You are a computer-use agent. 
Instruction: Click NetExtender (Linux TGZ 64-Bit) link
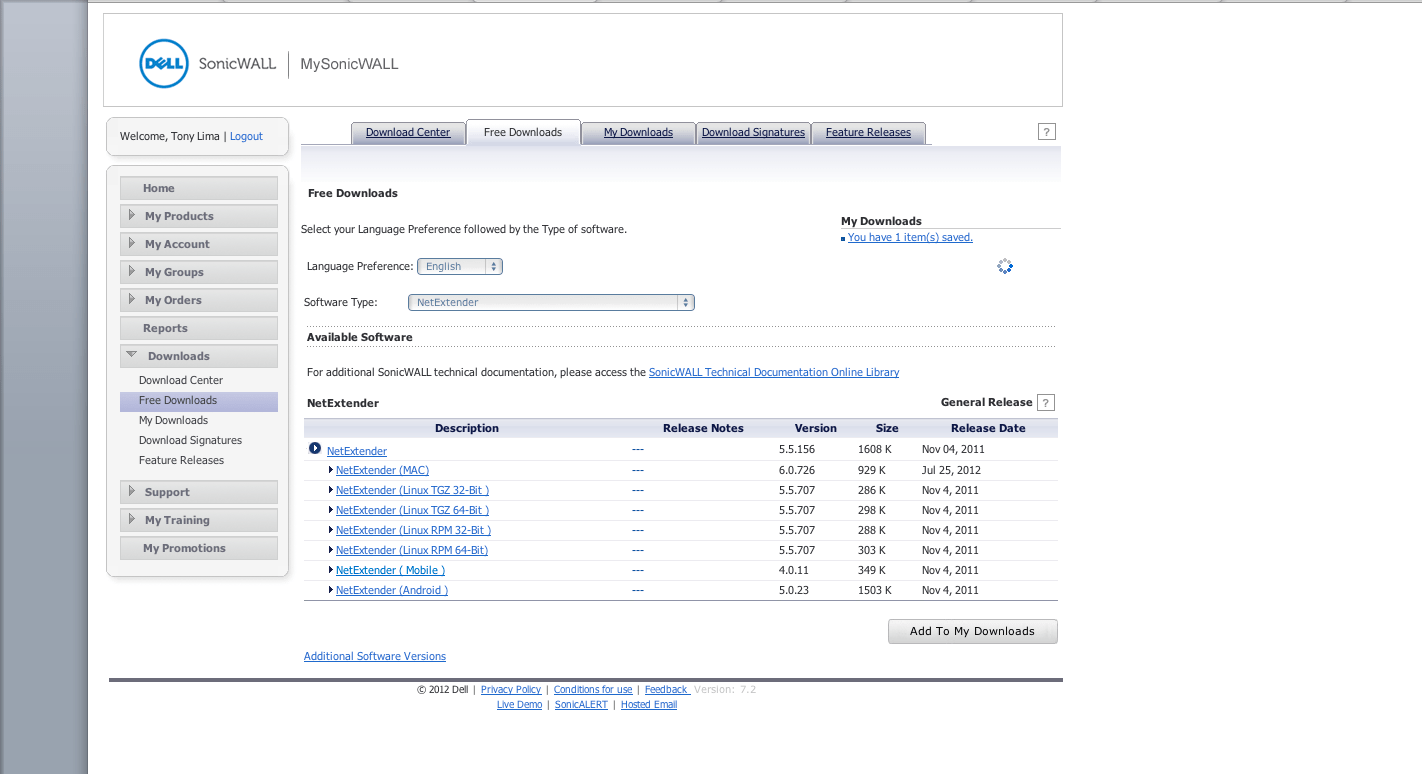pyautogui.click(x=412, y=510)
